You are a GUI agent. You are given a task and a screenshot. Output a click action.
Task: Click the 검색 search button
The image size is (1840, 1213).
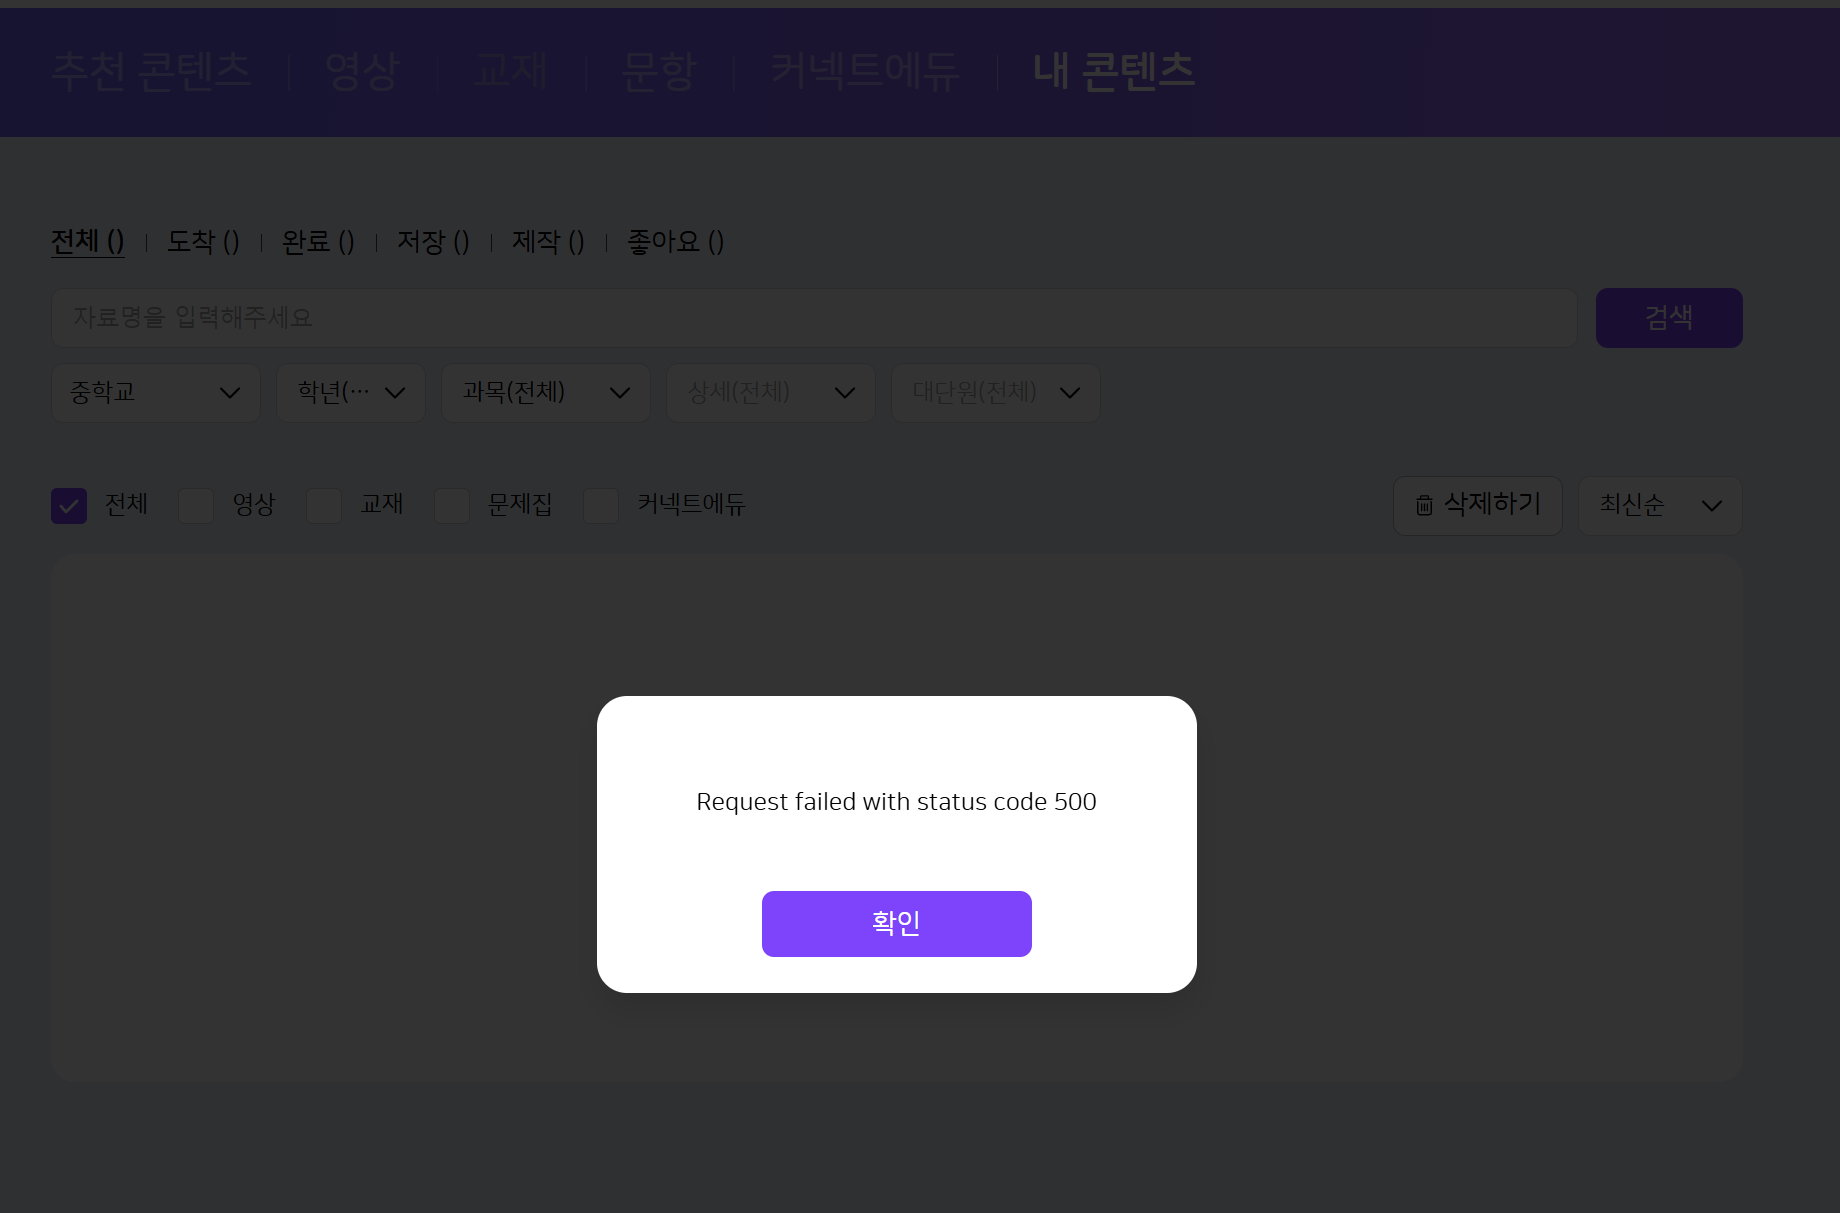click(x=1668, y=318)
